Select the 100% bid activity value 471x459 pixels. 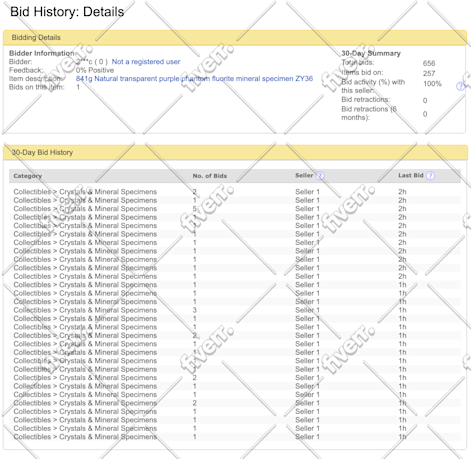point(432,84)
